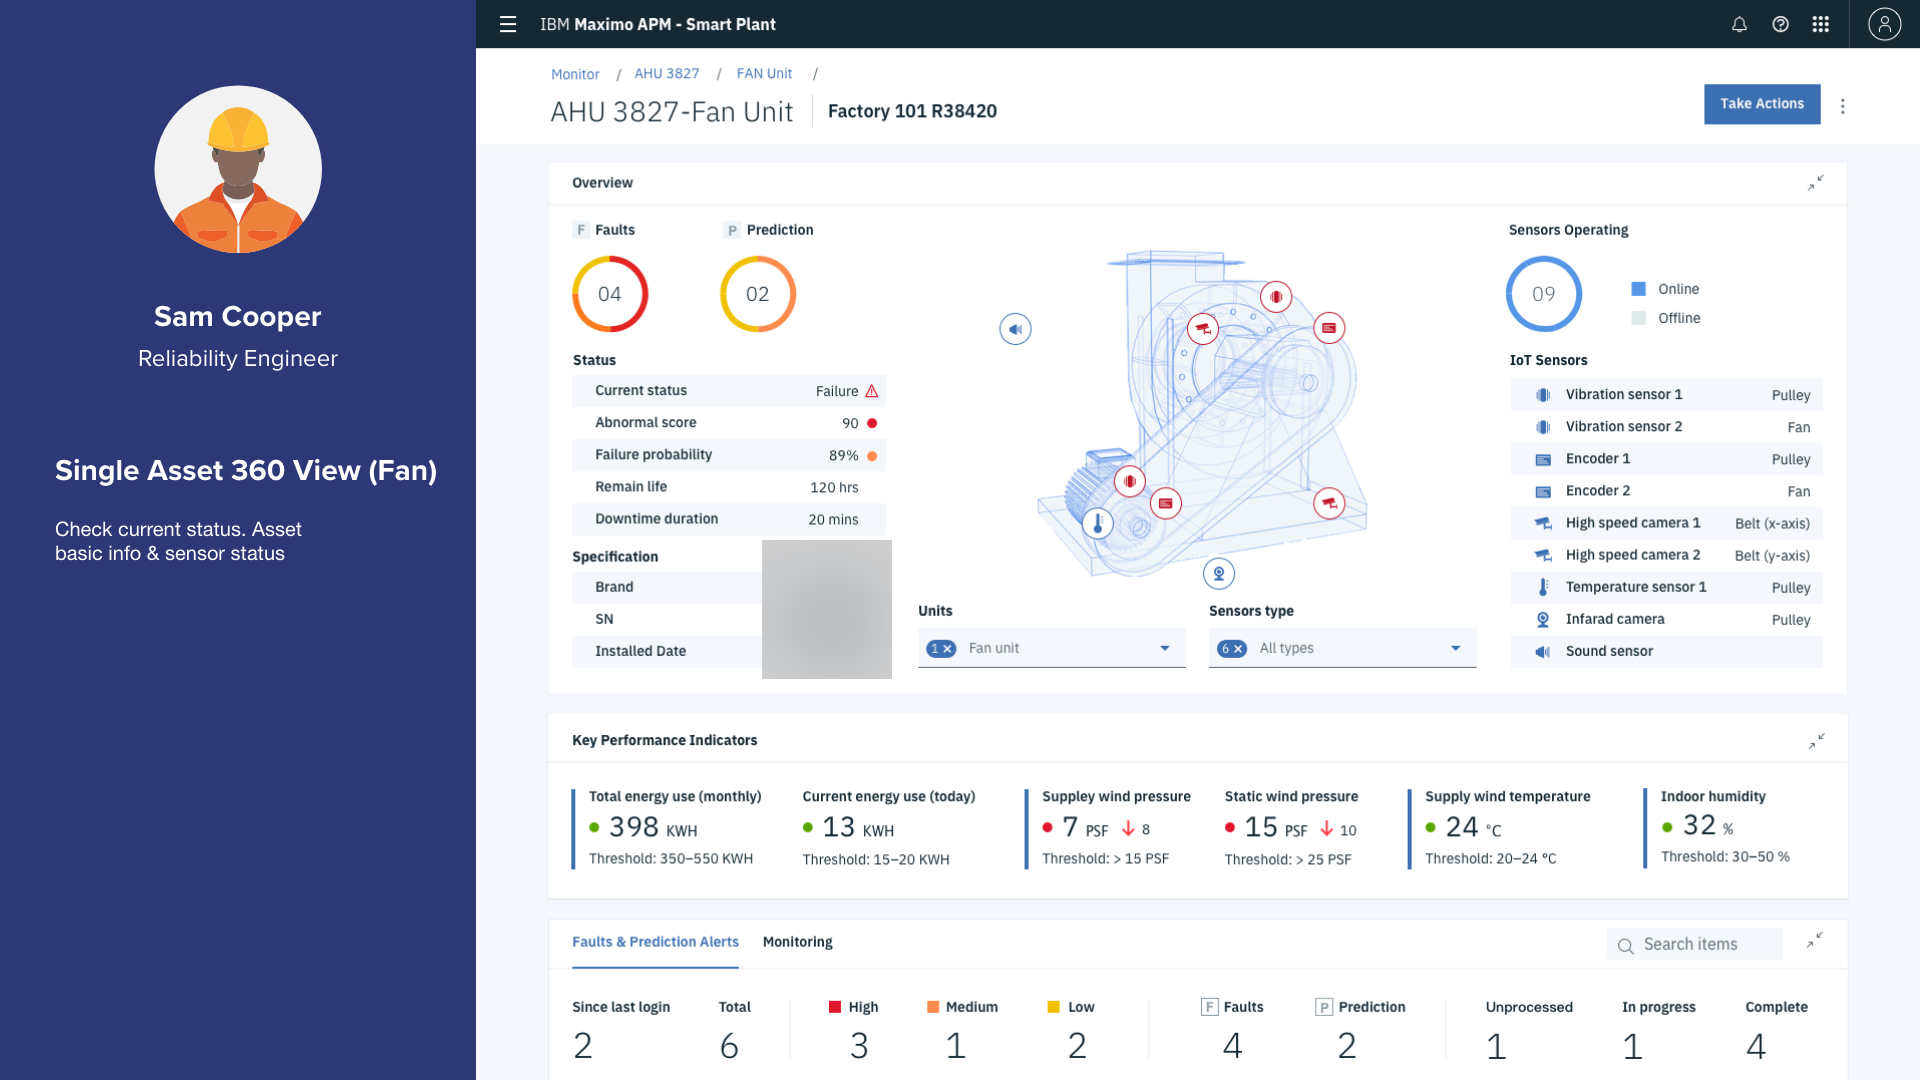Remove the Fan unit filter tag
Screen dimensions: 1920x1080
(948, 649)
